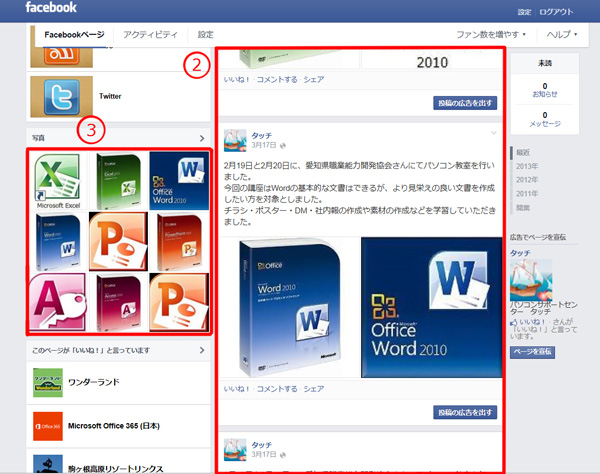Viewport: 600px width, 474px height.
Task: Switch to the 設定 tab
Action: click(x=205, y=35)
